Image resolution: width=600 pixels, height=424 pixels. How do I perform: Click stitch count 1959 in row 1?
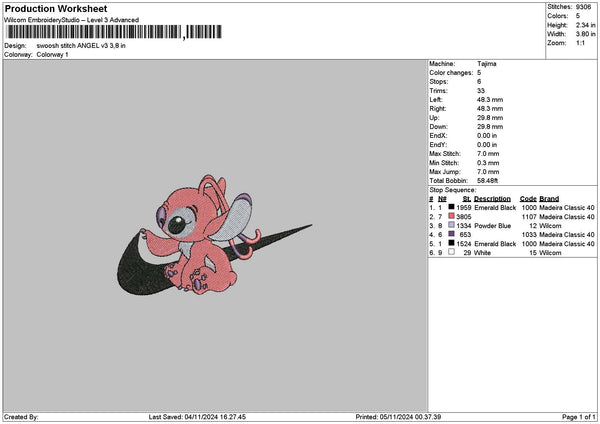pyautogui.click(x=464, y=208)
